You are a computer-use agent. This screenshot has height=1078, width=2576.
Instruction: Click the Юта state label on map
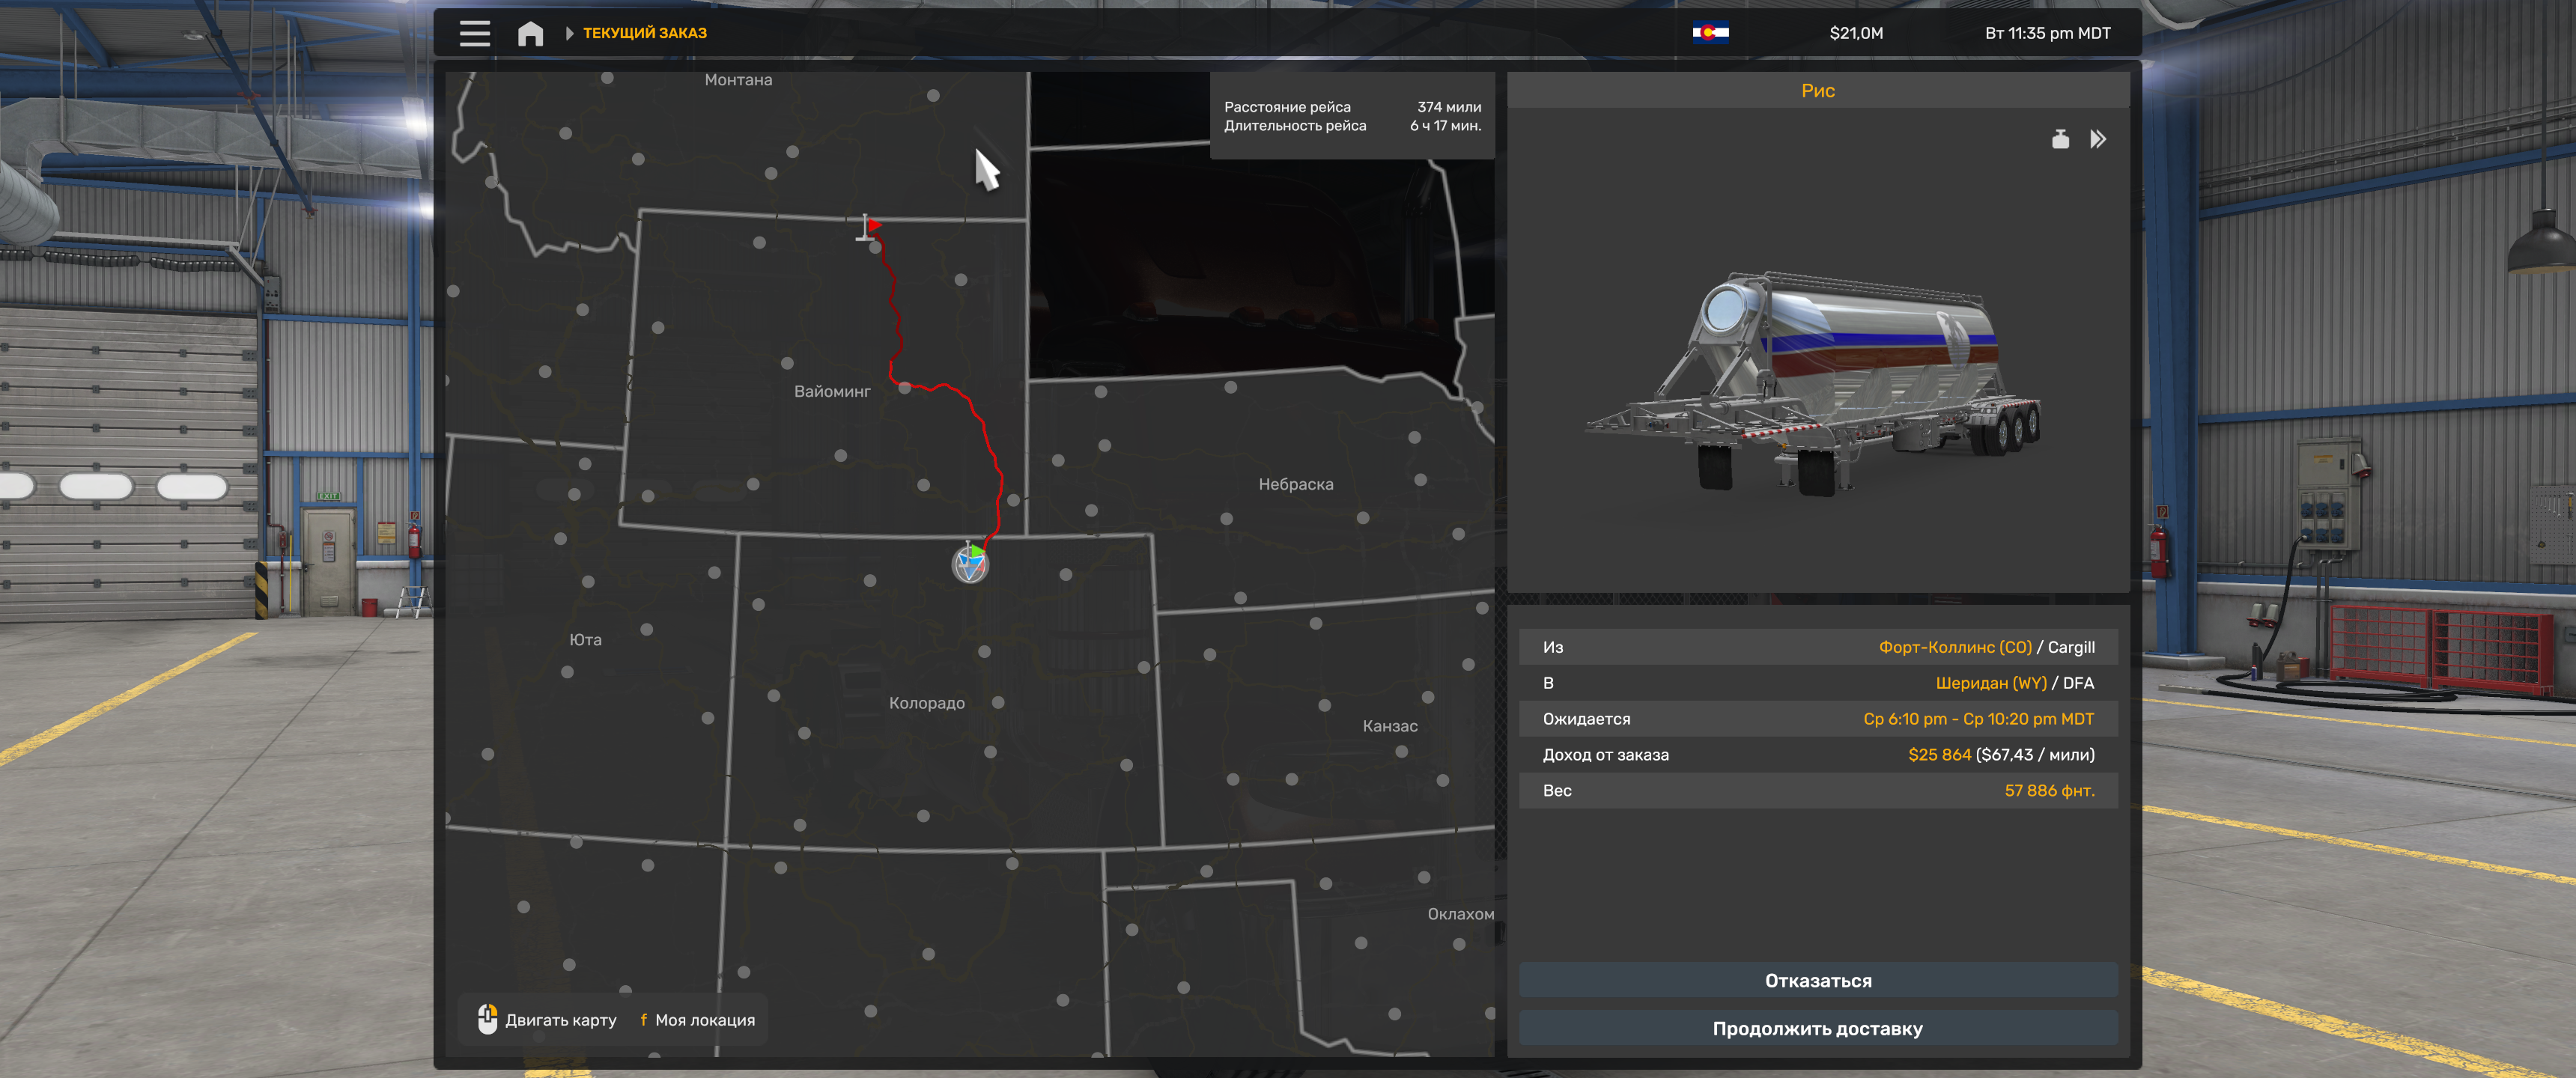click(x=585, y=640)
